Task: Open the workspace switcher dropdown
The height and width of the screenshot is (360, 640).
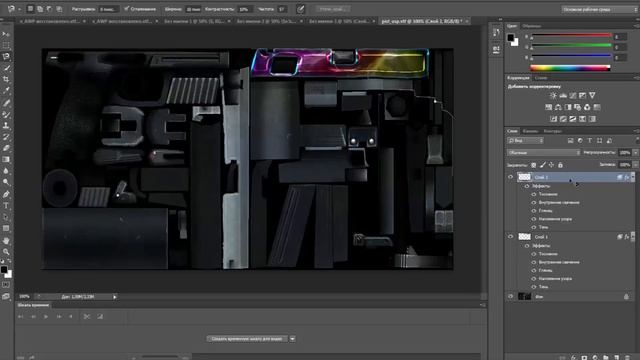Action: pyautogui.click(x=599, y=9)
